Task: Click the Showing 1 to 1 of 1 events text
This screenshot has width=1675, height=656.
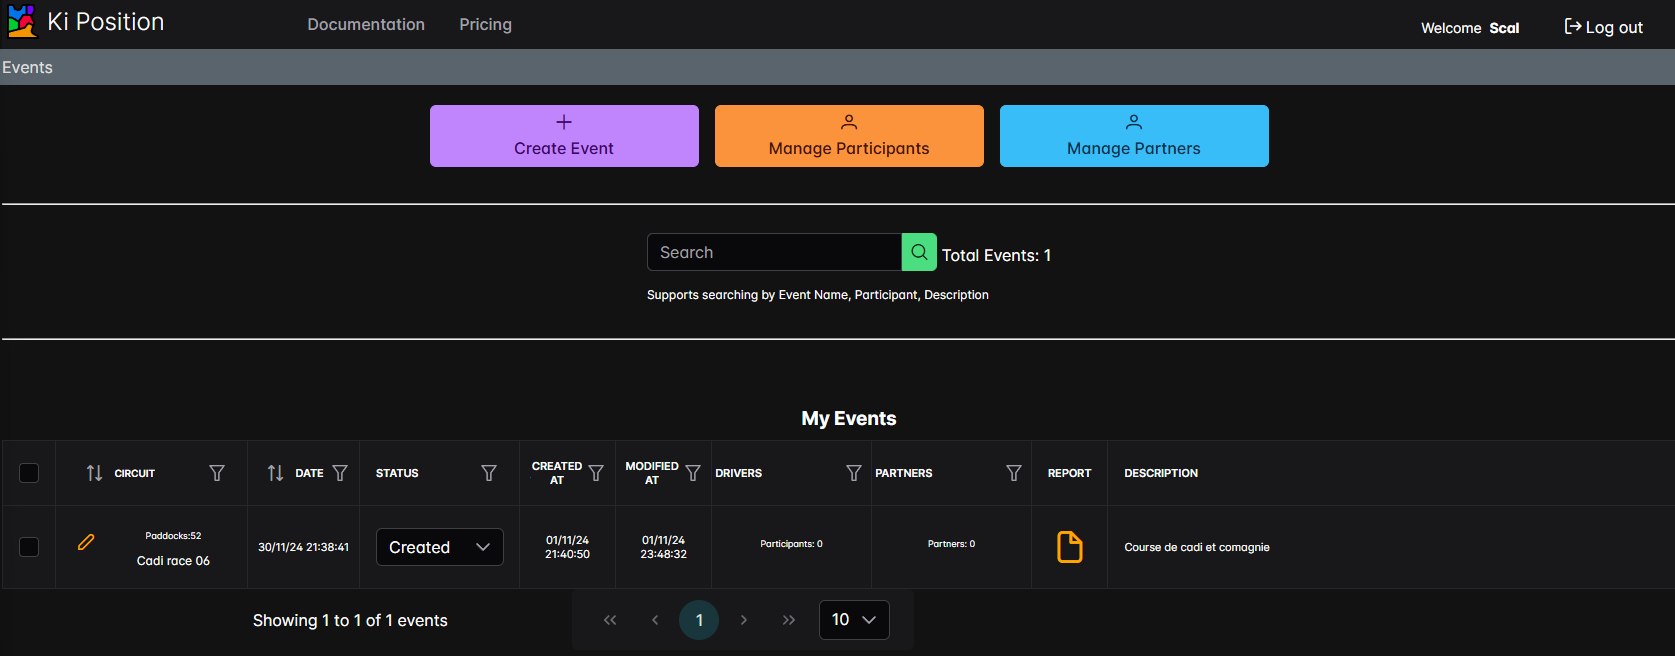Action: tap(350, 620)
